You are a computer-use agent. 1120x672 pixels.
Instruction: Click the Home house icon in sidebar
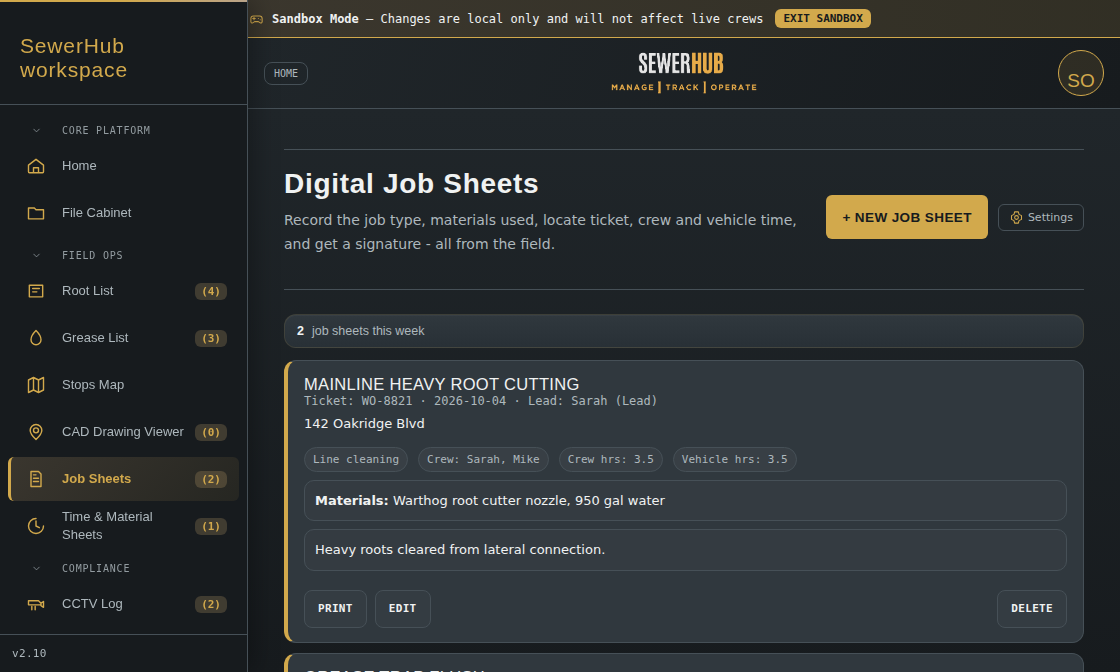tap(36, 166)
